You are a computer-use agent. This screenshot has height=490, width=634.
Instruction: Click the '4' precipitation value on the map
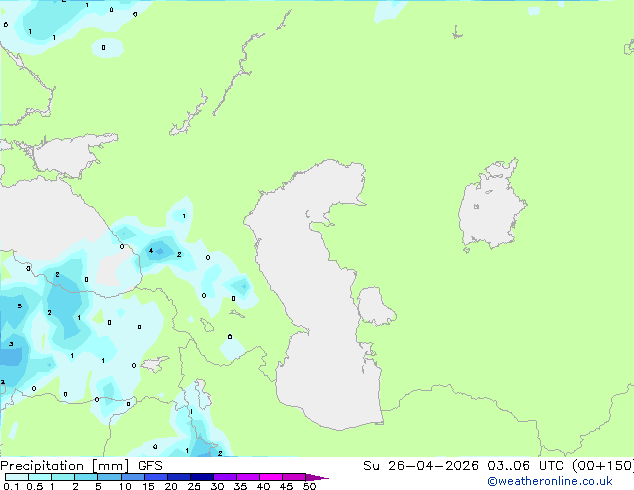[x=151, y=251]
